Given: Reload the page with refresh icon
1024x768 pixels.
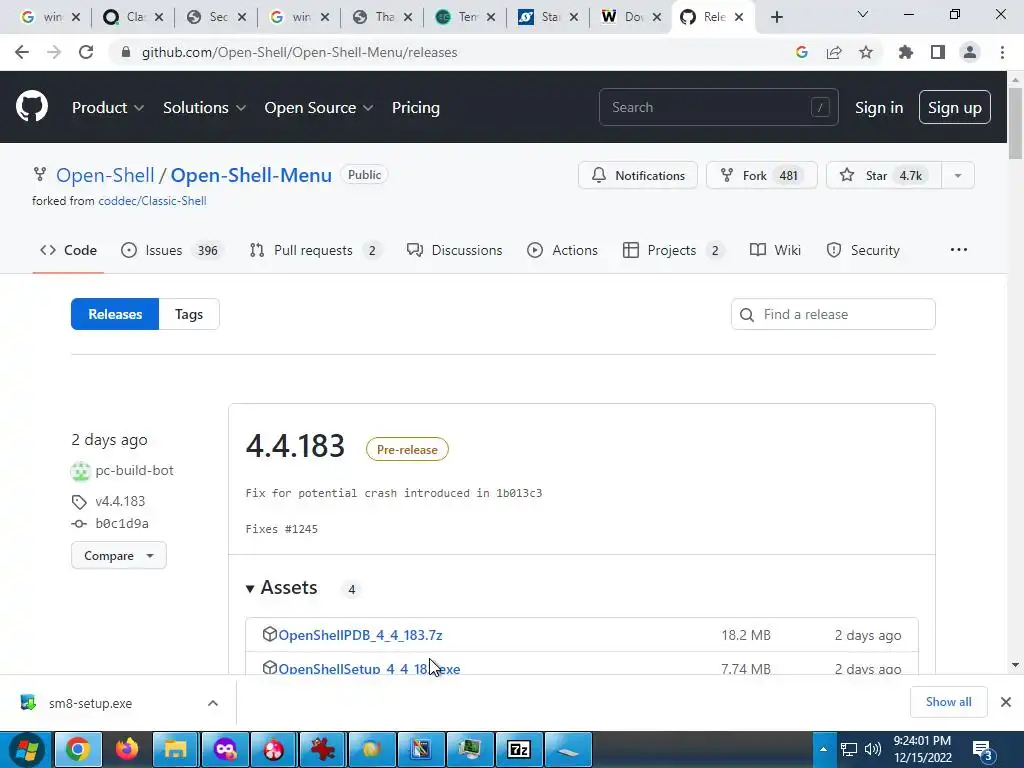Looking at the screenshot, I should pyautogui.click(x=86, y=52).
